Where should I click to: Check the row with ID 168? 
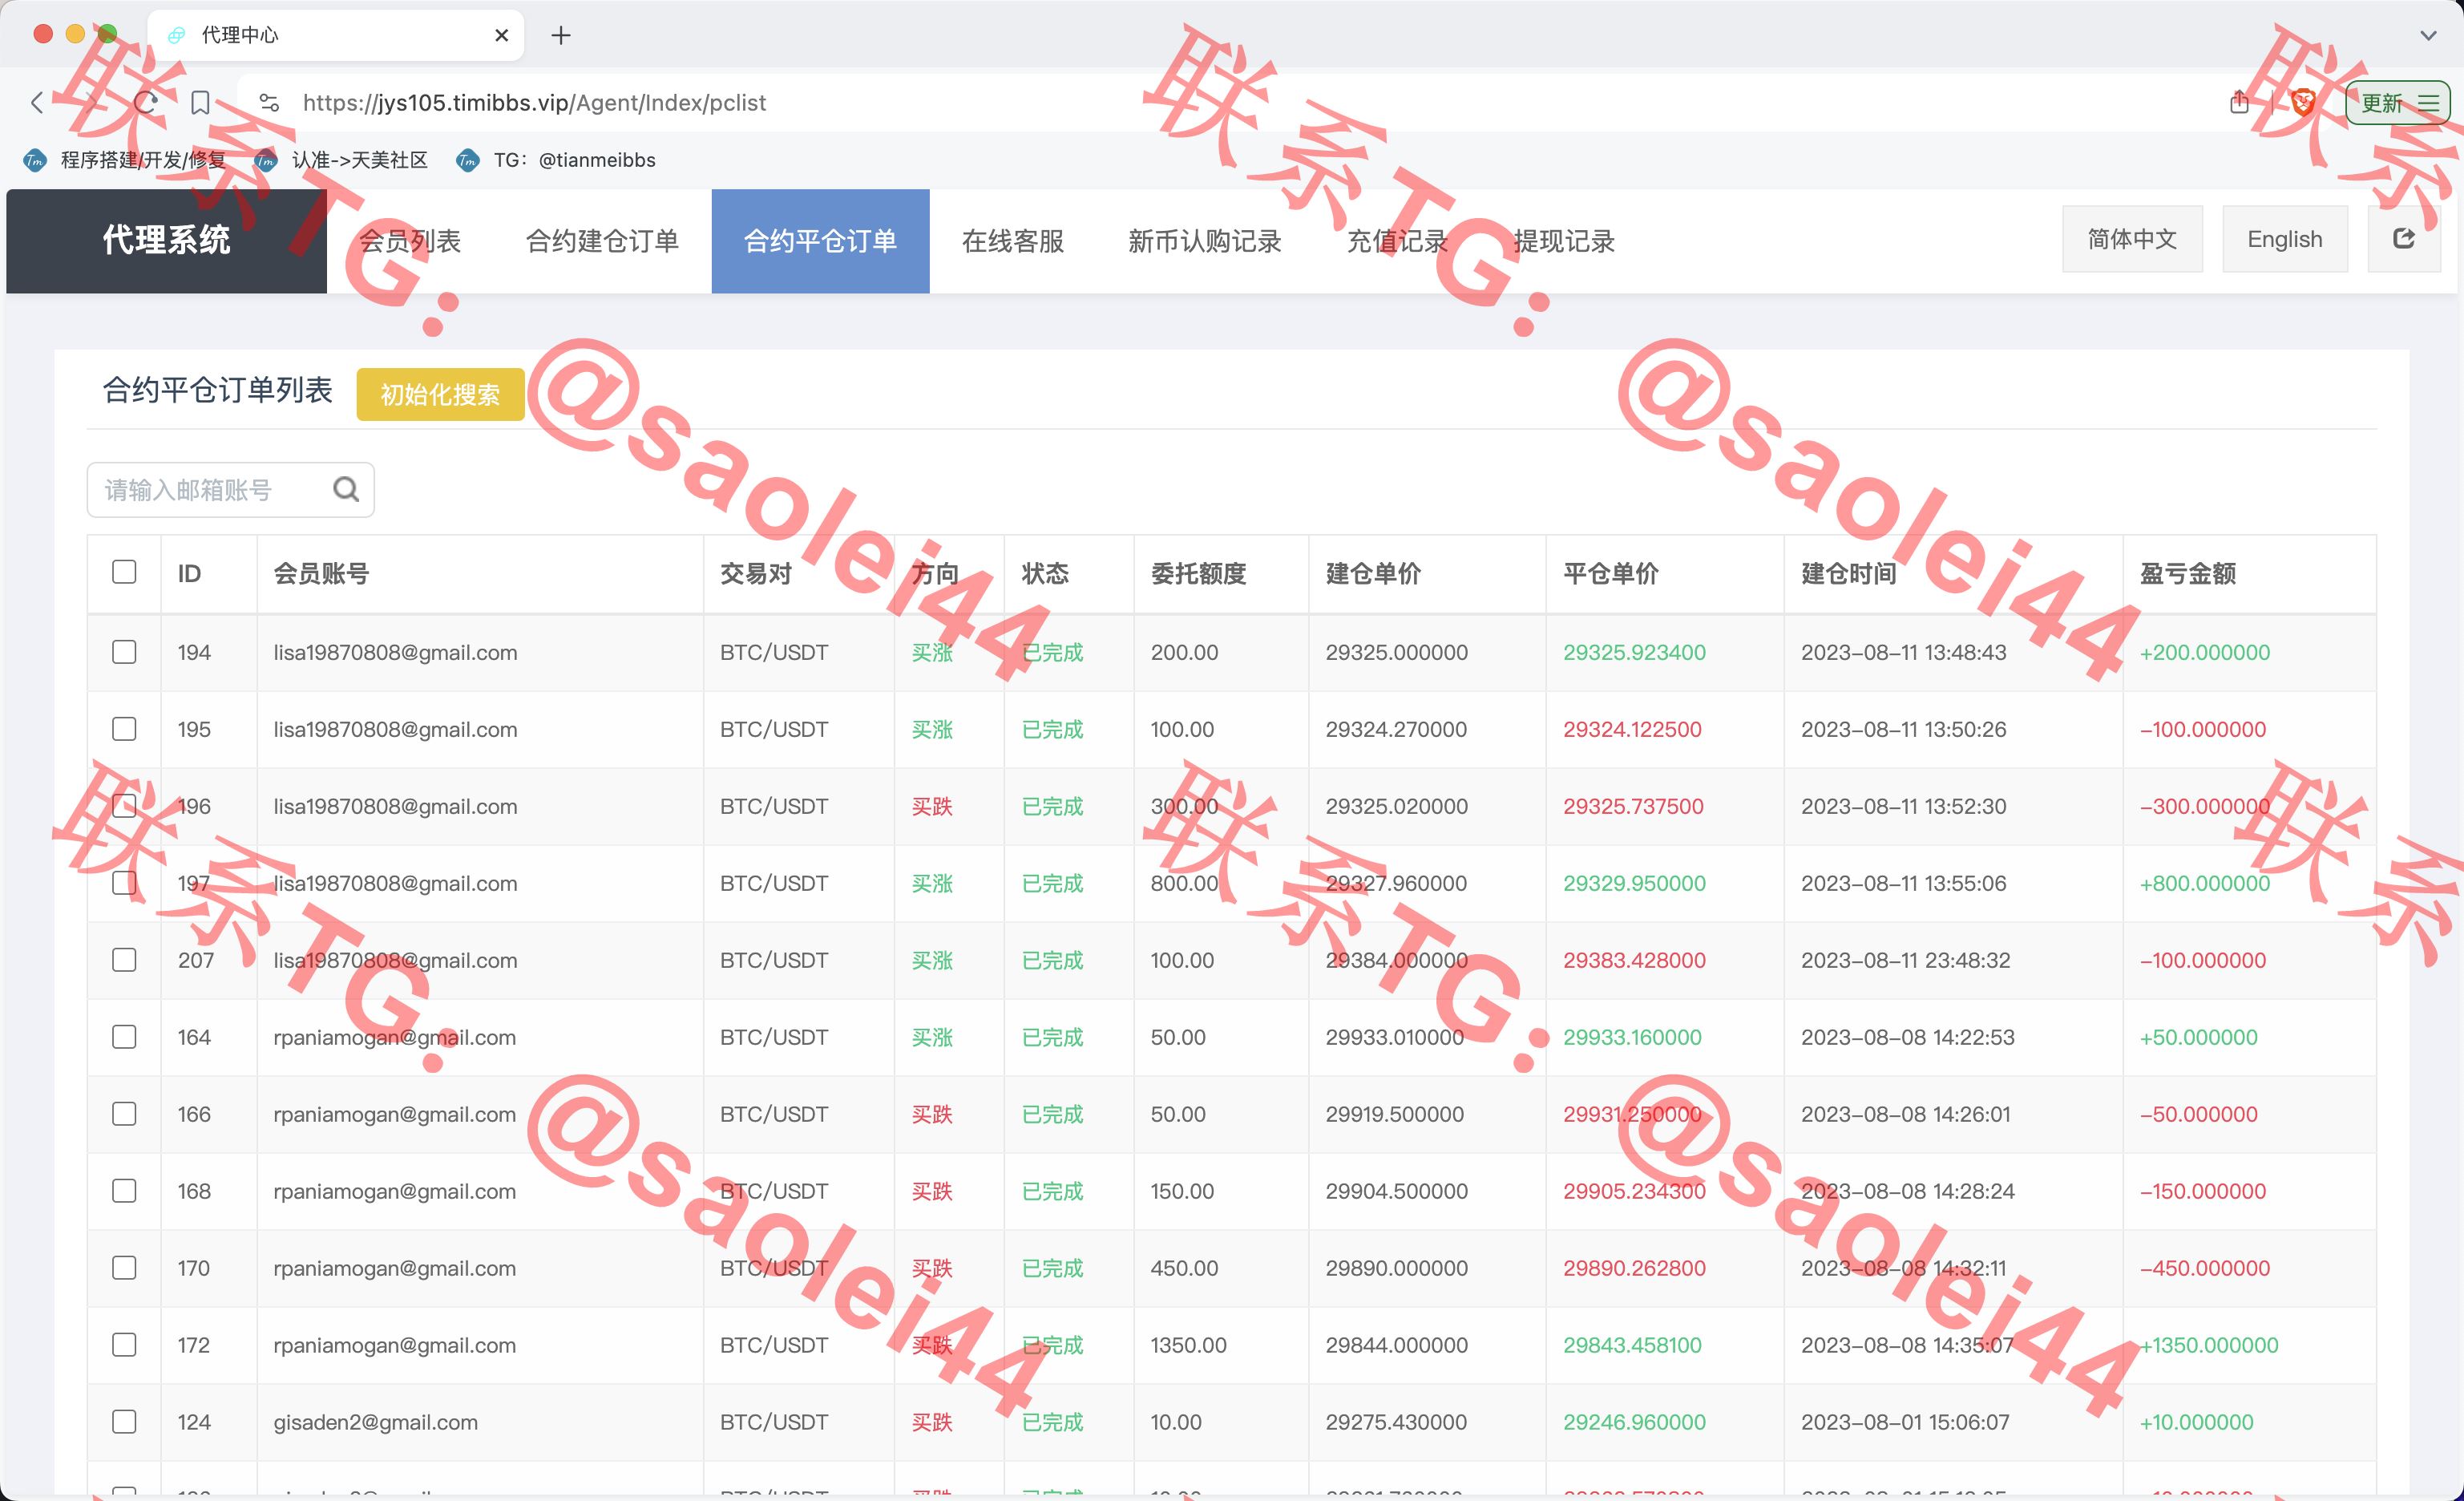124,1191
